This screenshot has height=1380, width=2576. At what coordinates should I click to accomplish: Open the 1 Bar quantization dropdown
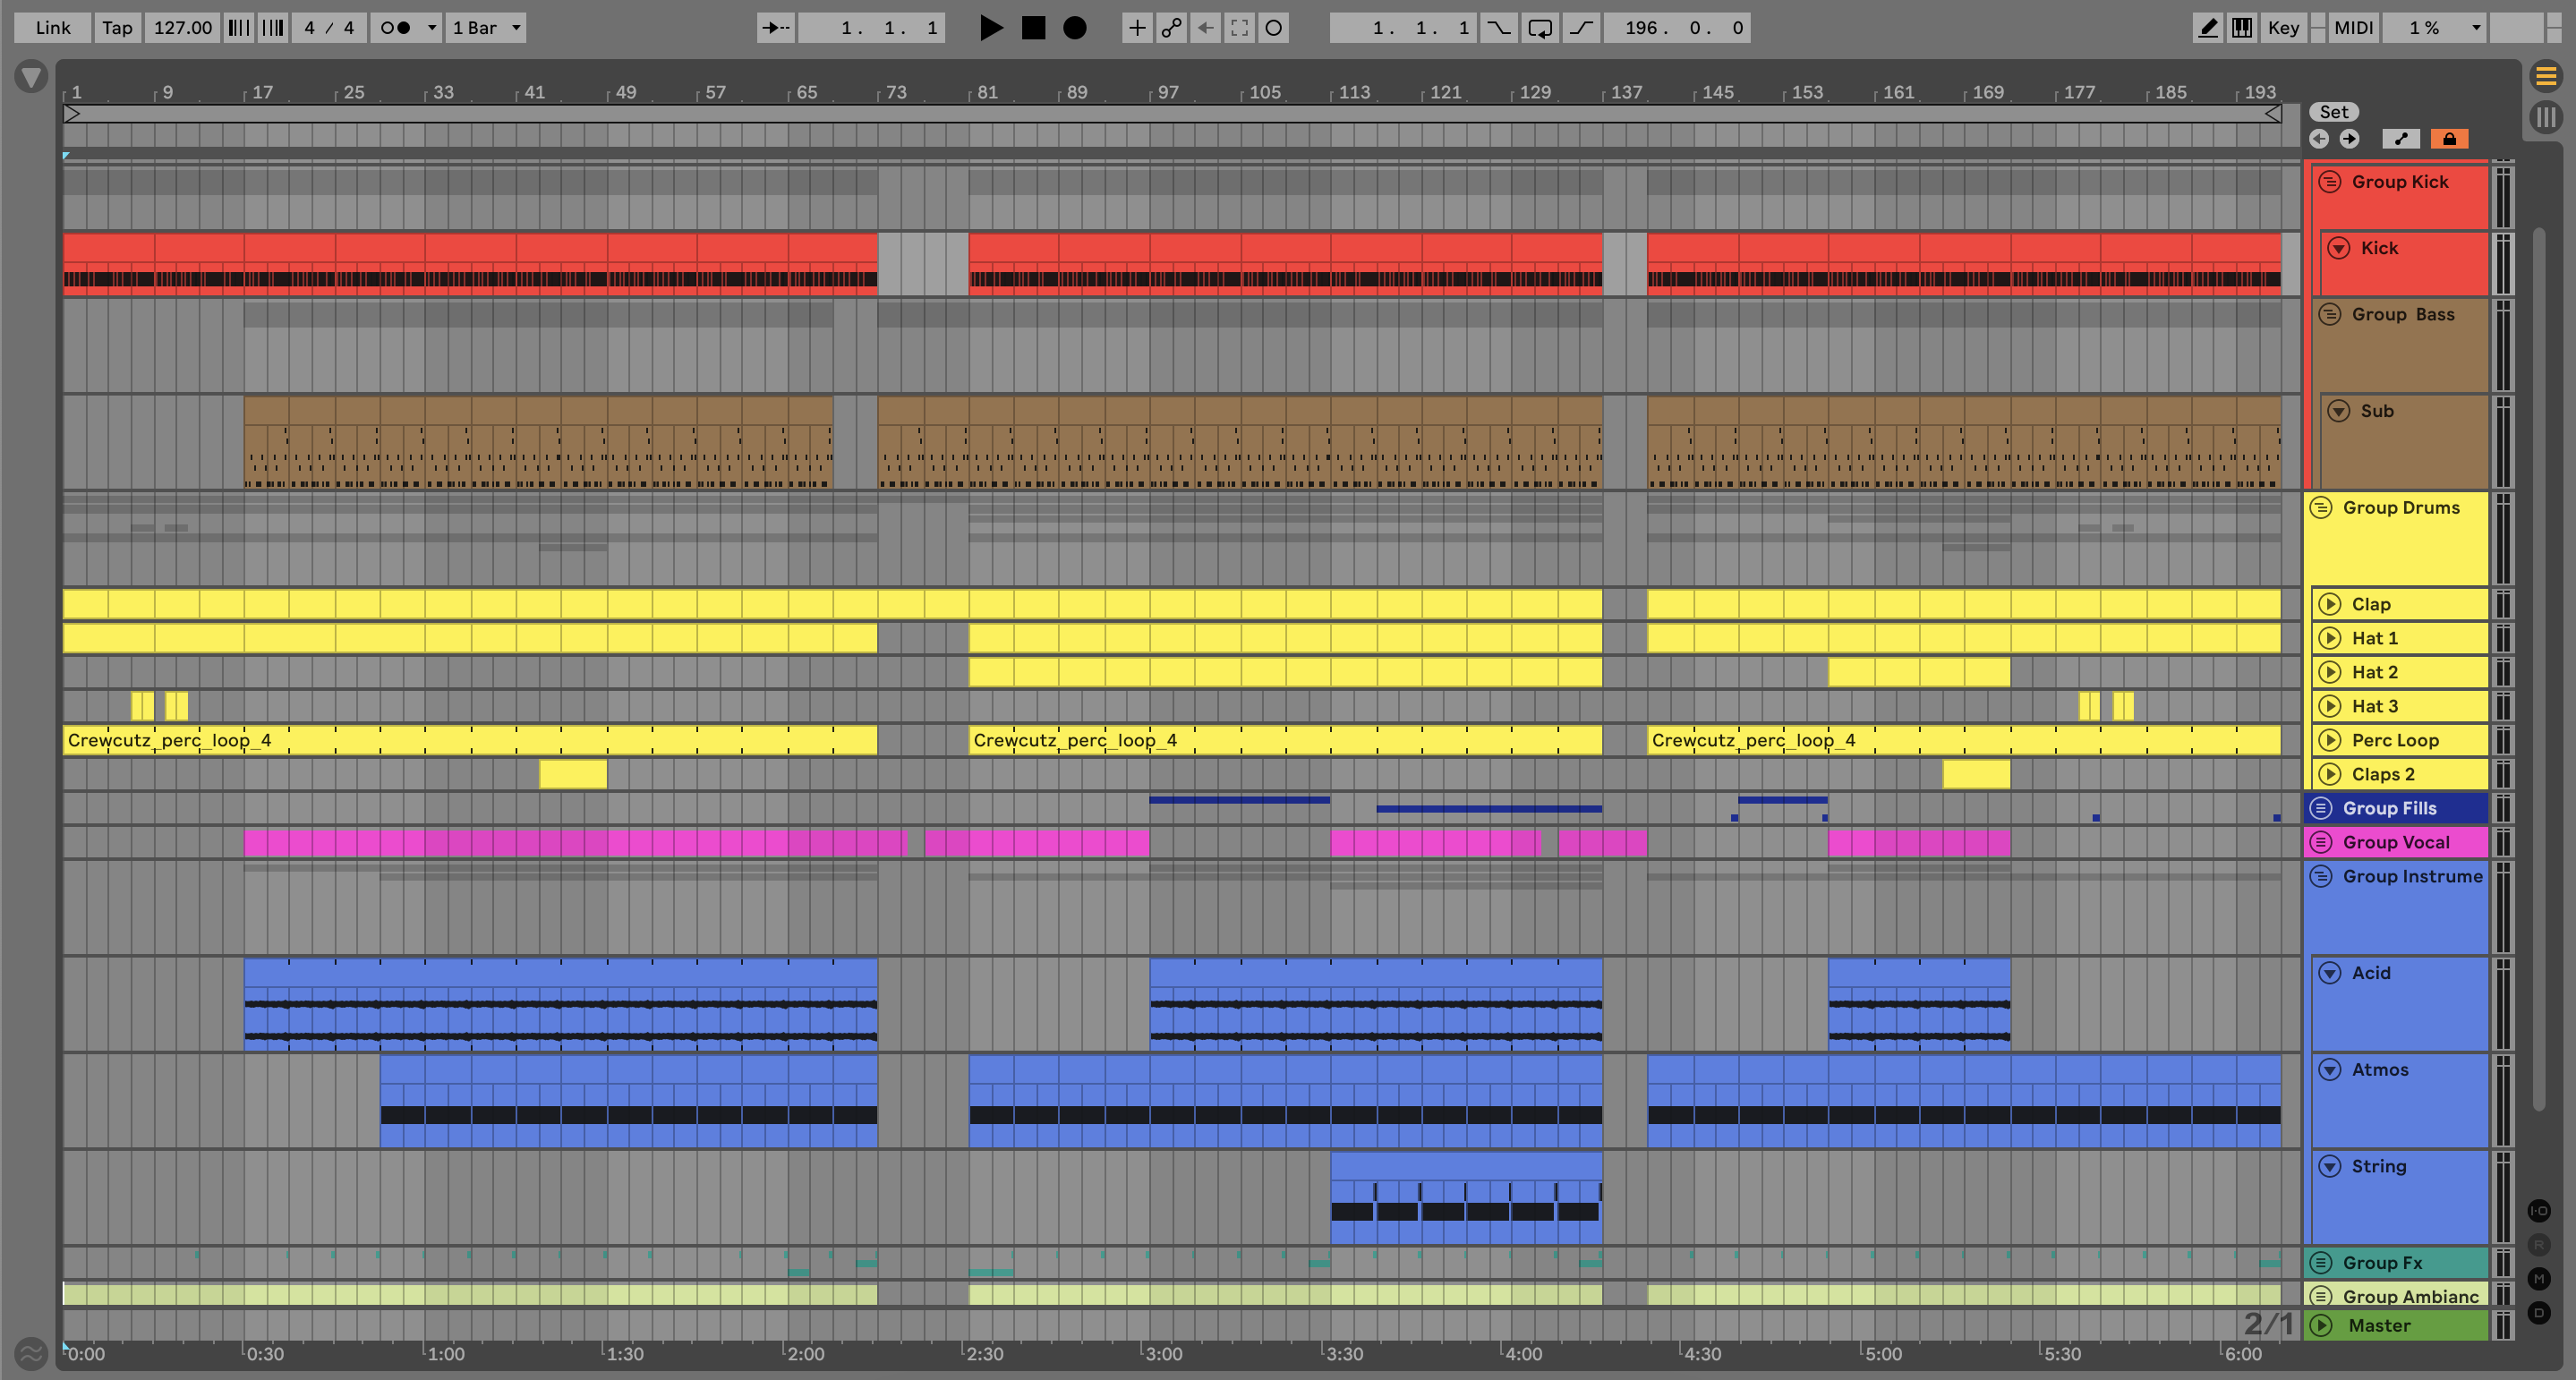486,28
